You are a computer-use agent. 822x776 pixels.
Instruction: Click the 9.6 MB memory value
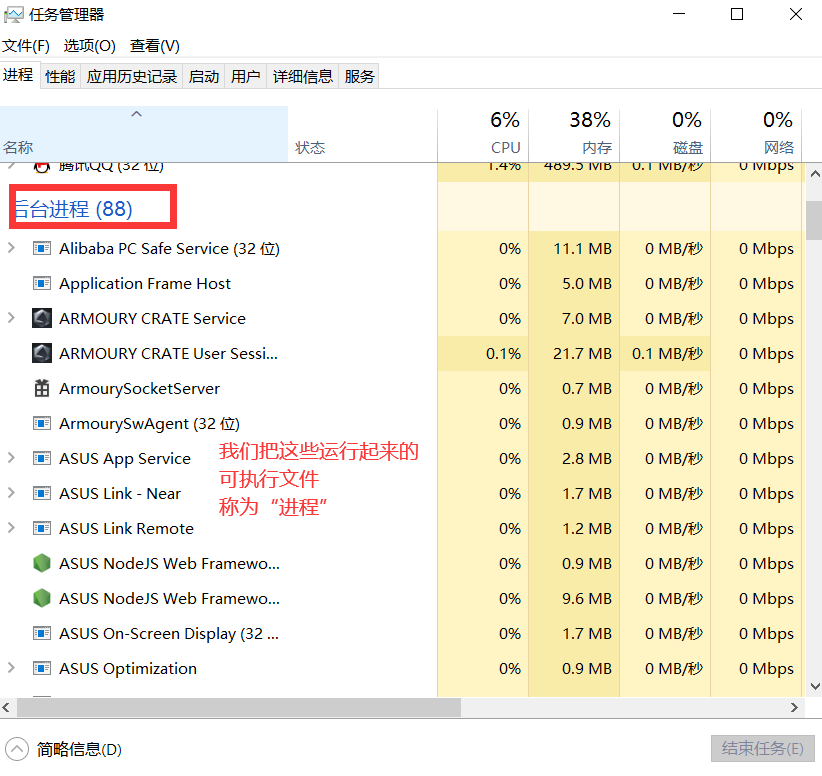pos(587,598)
